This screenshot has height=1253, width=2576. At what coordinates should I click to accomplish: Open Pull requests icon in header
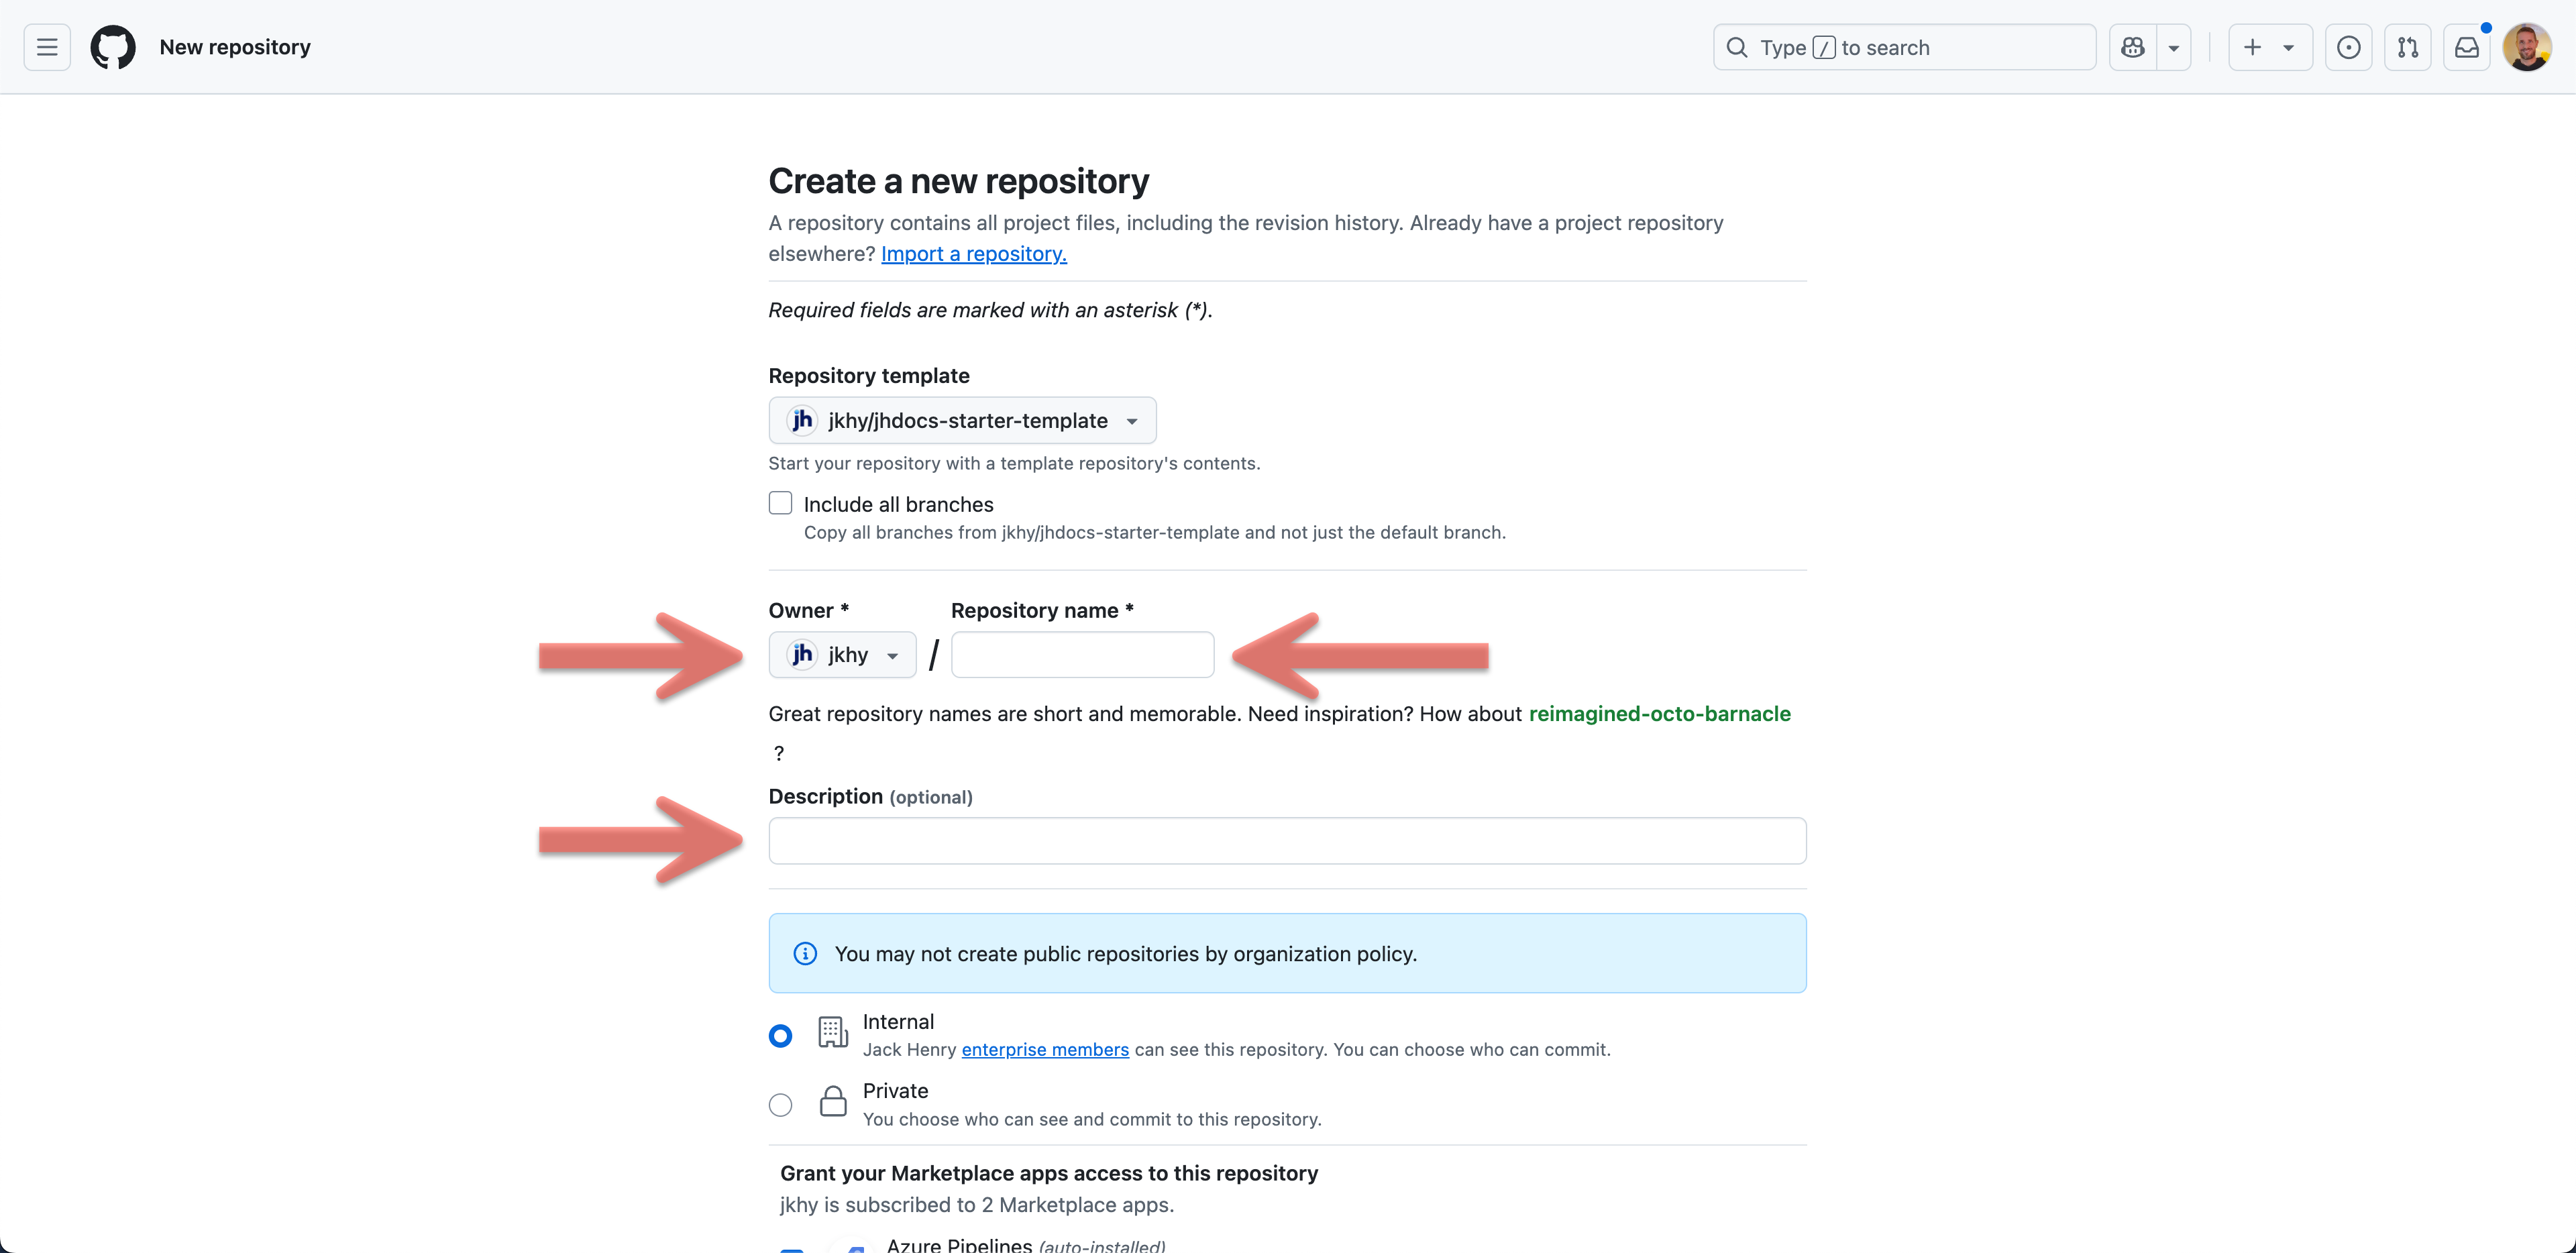[2407, 47]
